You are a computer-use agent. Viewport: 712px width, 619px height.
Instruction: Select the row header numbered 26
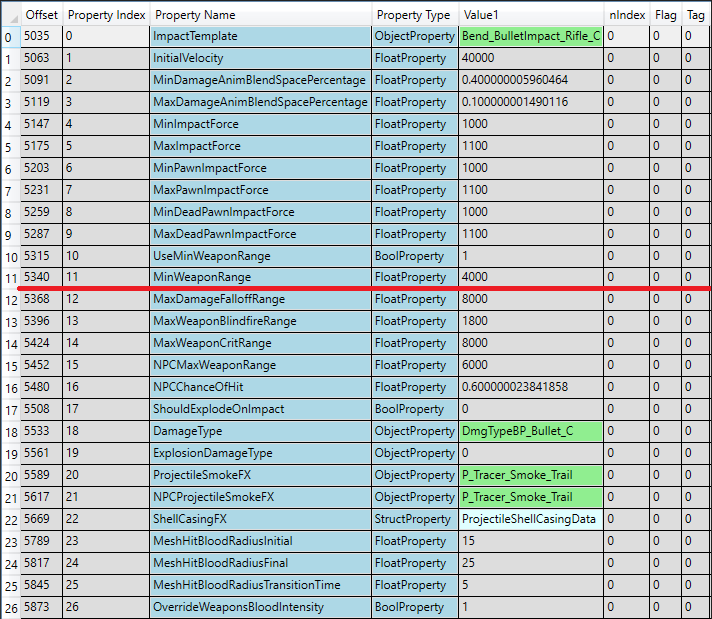pyautogui.click(x=11, y=607)
